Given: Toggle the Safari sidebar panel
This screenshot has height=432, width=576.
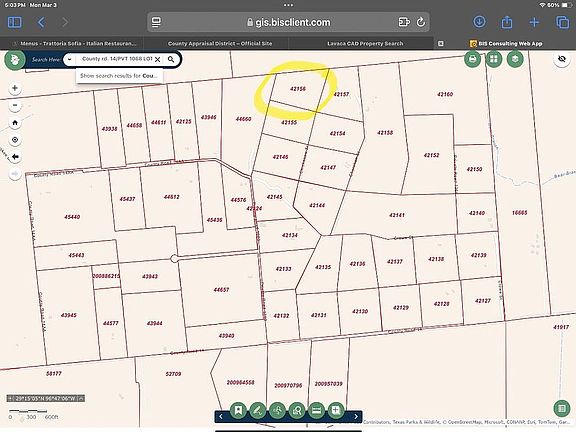Looking at the screenshot, I should (15, 22).
